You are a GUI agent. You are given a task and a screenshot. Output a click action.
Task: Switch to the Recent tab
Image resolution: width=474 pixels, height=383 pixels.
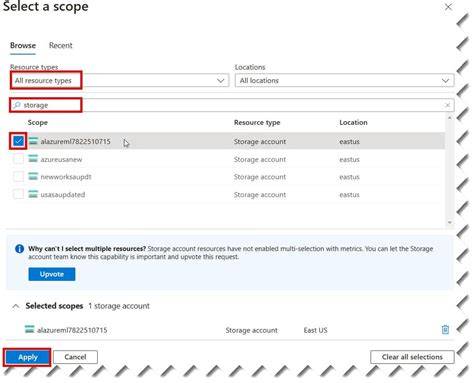point(60,45)
